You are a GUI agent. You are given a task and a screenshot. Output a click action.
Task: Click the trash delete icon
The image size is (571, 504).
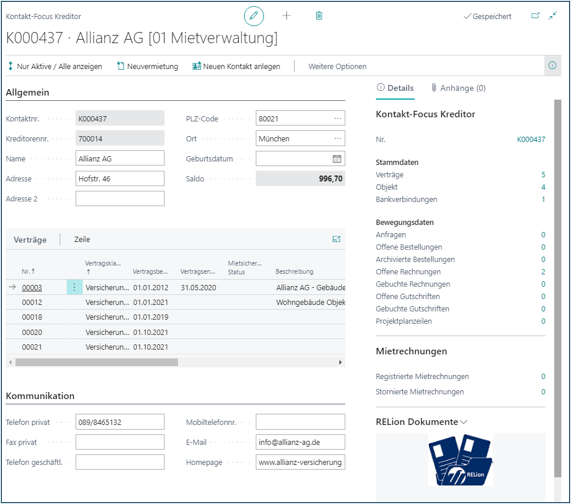319,16
